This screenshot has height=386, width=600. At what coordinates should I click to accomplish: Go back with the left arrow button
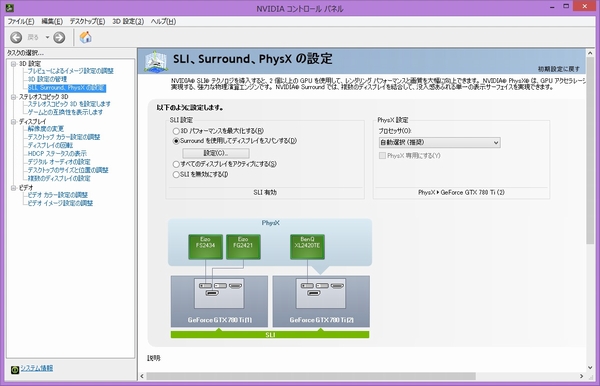tap(16, 37)
